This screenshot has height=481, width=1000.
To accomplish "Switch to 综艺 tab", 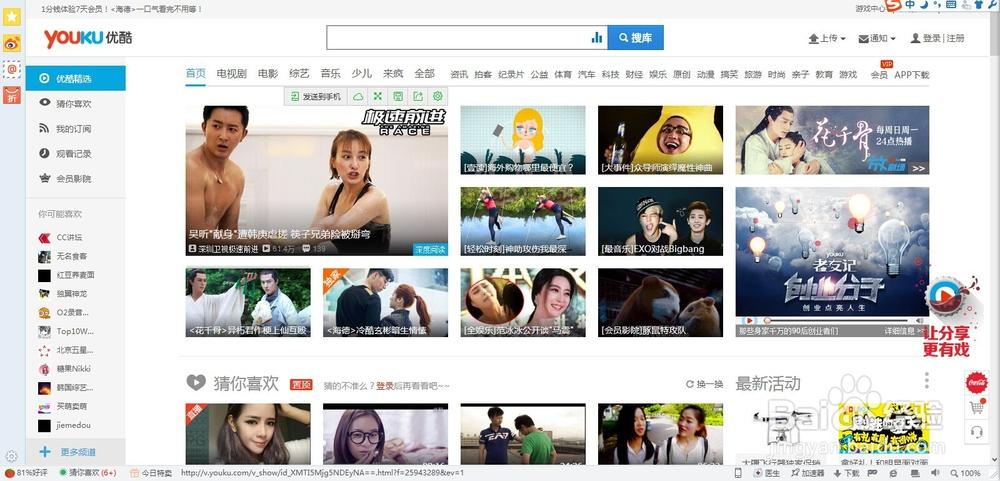I will tap(299, 73).
